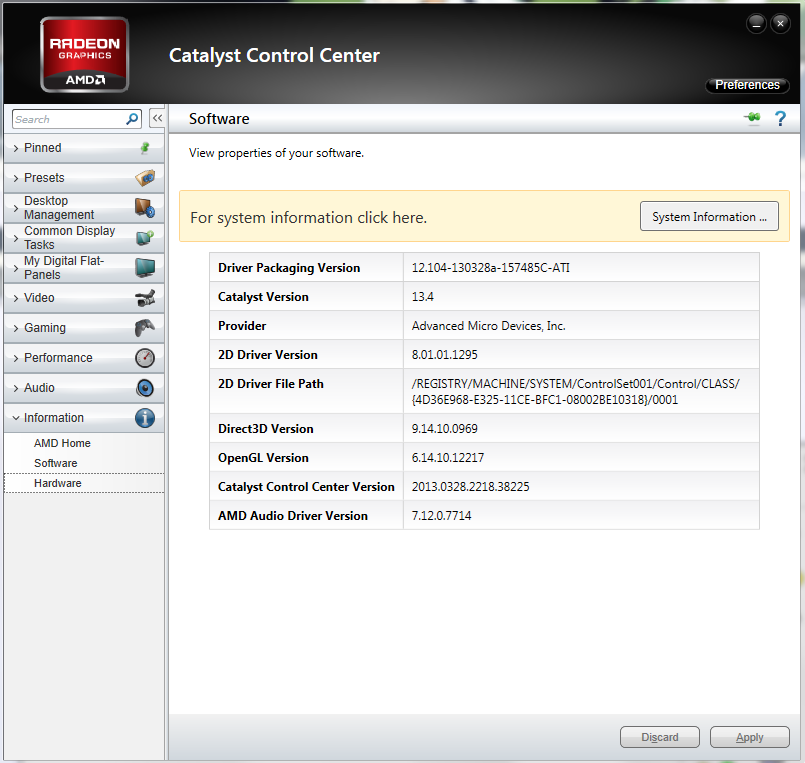The height and width of the screenshot is (763, 805).
Task: Click the Desktop Management icon
Action: click(145, 208)
